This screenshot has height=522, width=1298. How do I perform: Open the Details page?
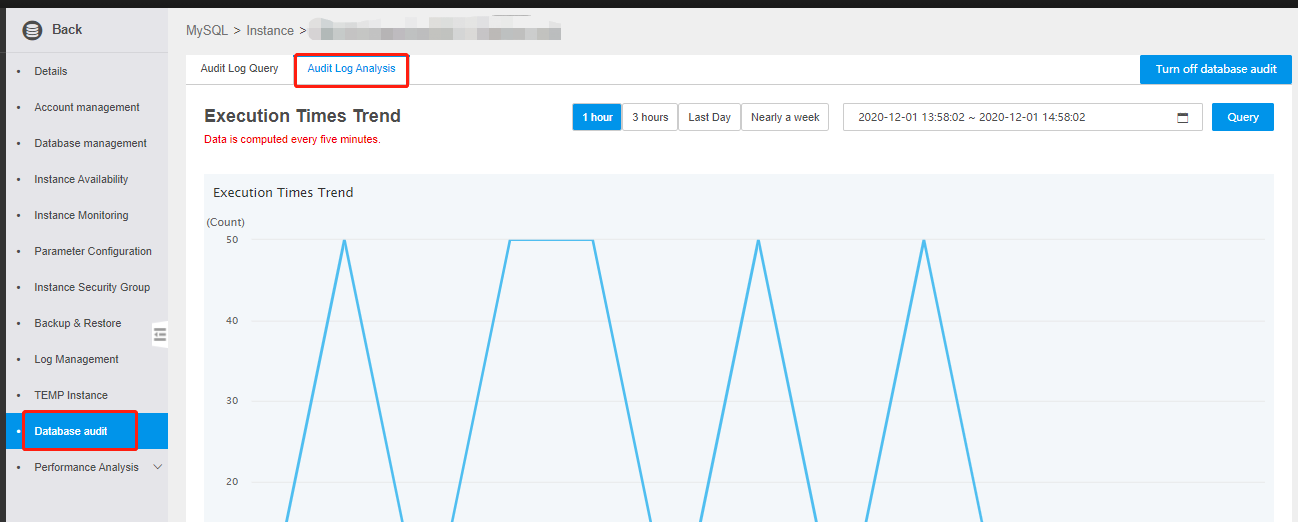[51, 71]
